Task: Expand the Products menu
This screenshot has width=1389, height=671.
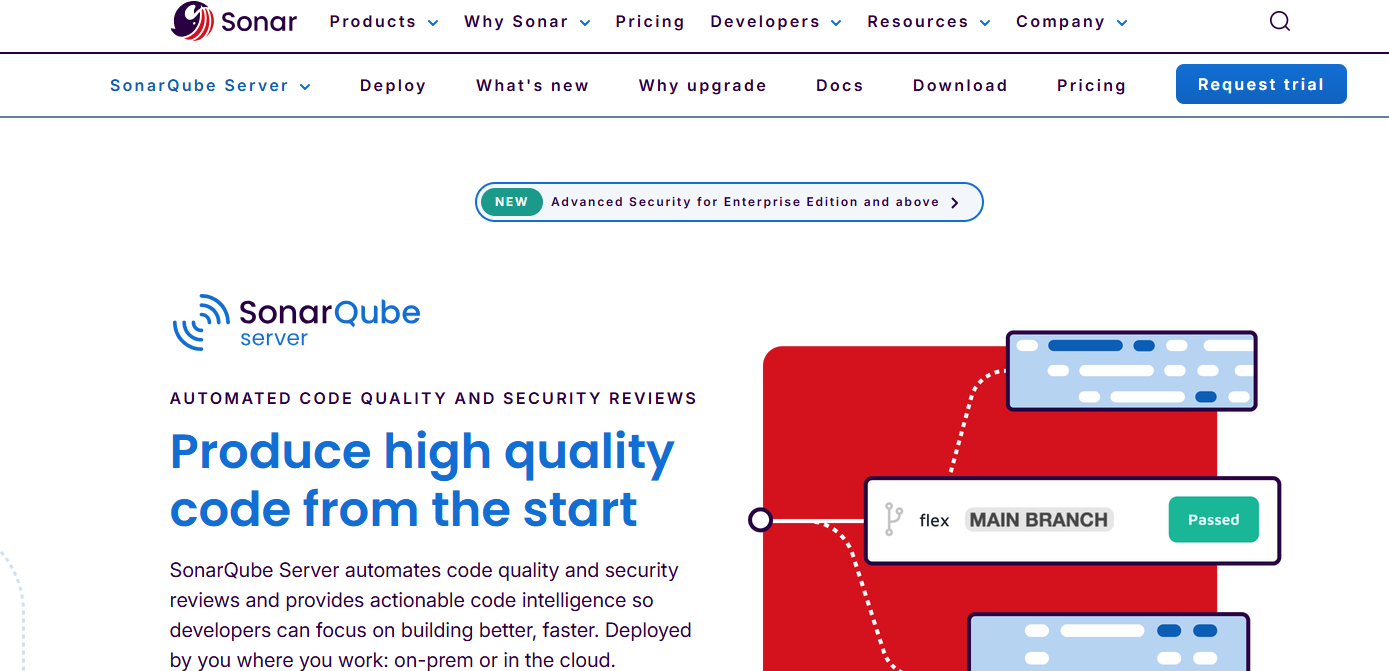Action: click(x=384, y=22)
